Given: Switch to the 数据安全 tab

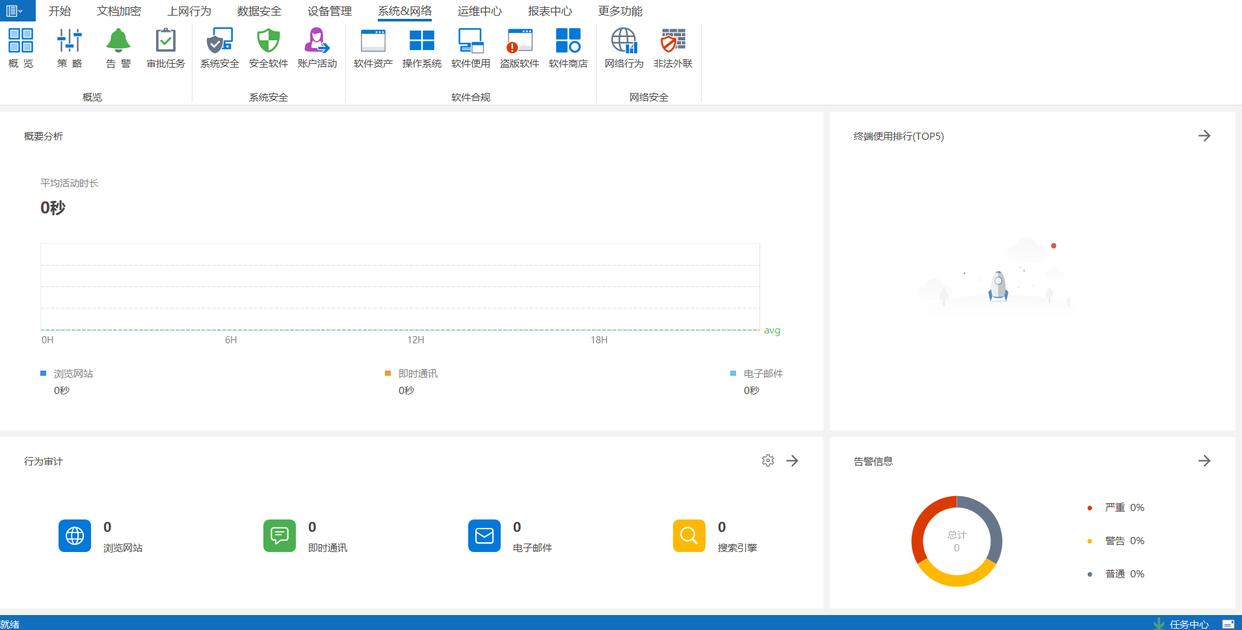Looking at the screenshot, I should point(259,11).
